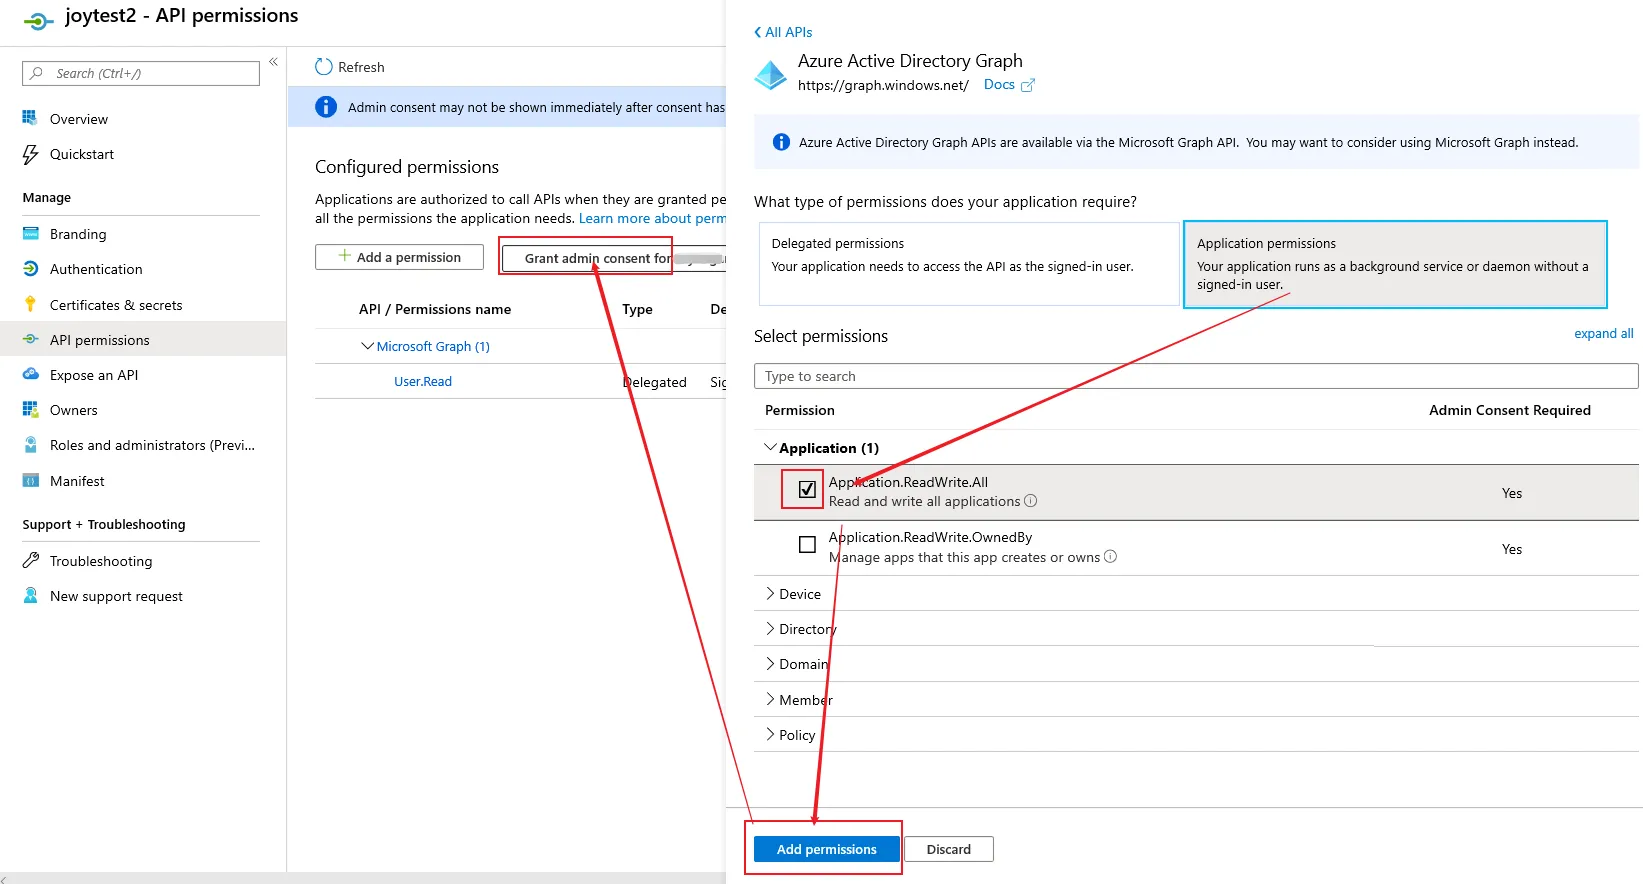Click Grant admin consent button
Viewport: 1643px width, 884px height.
[613, 258]
